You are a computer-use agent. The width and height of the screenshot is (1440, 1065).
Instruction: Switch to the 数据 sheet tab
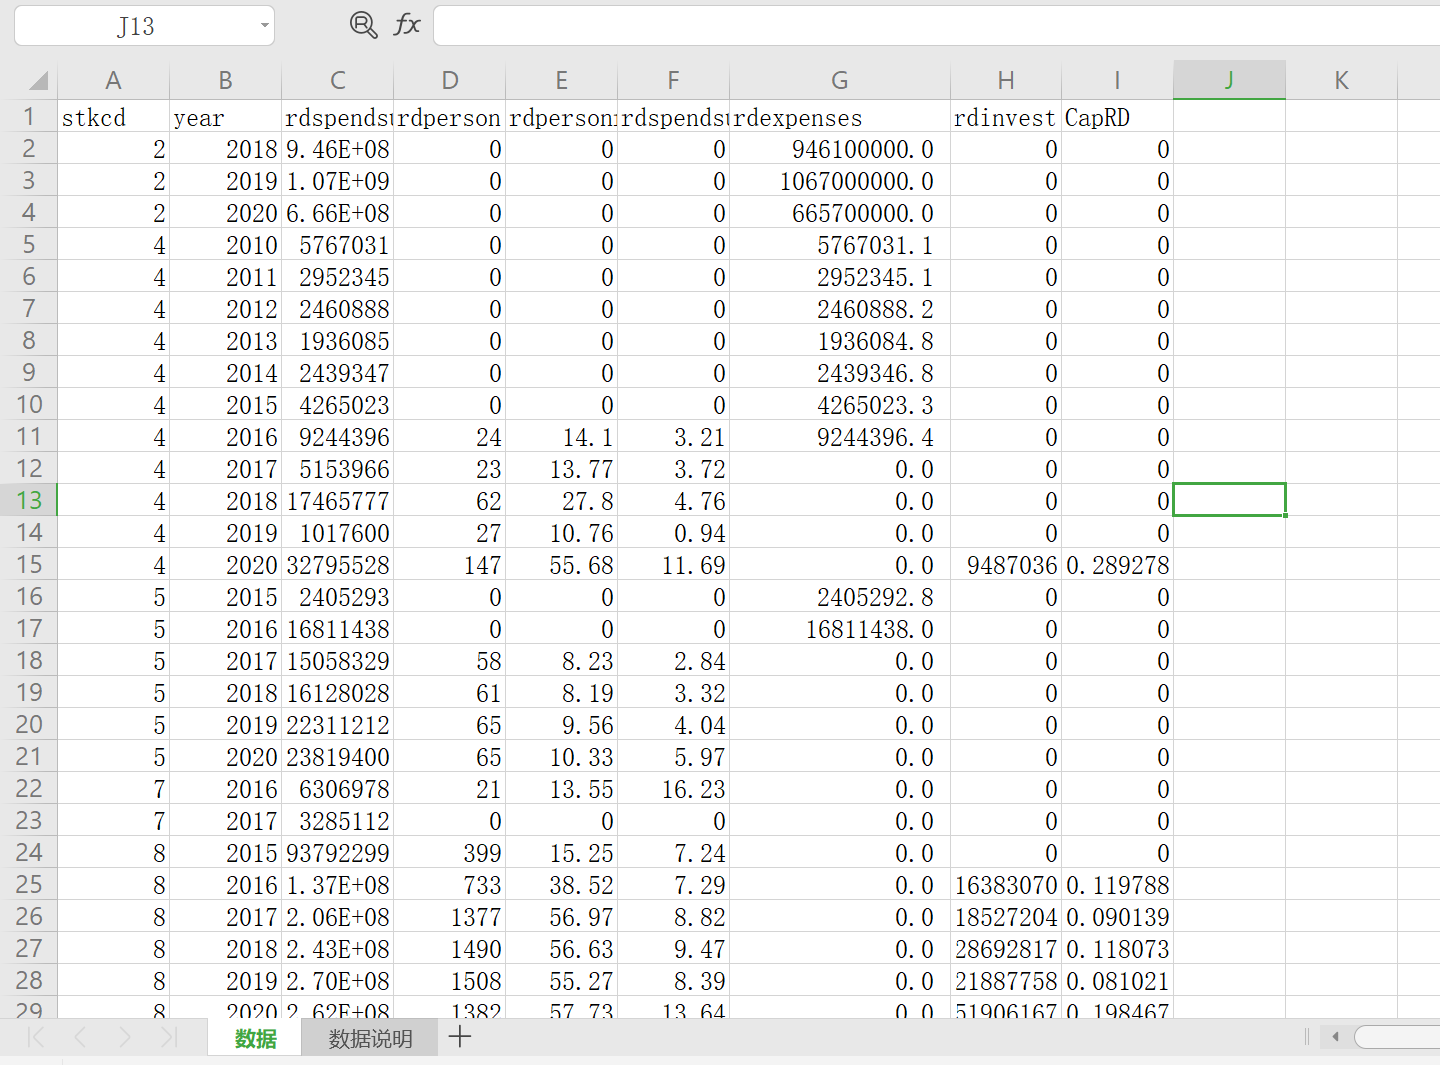(x=255, y=1038)
